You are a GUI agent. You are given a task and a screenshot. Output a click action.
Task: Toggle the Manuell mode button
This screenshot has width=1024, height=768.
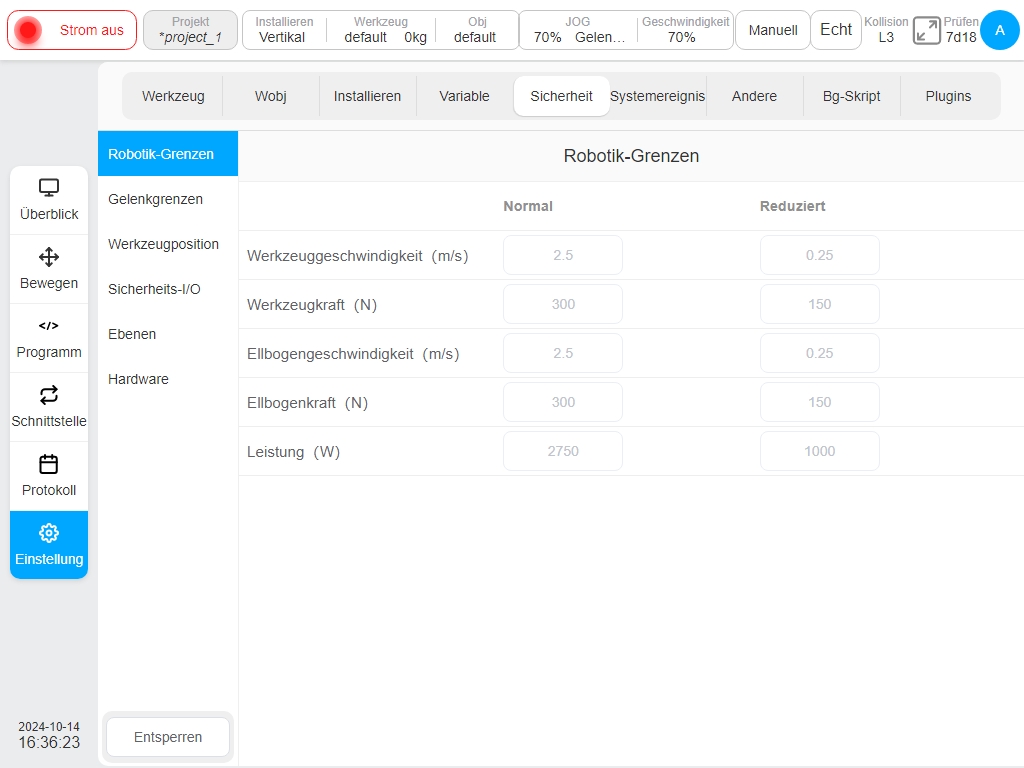773,30
